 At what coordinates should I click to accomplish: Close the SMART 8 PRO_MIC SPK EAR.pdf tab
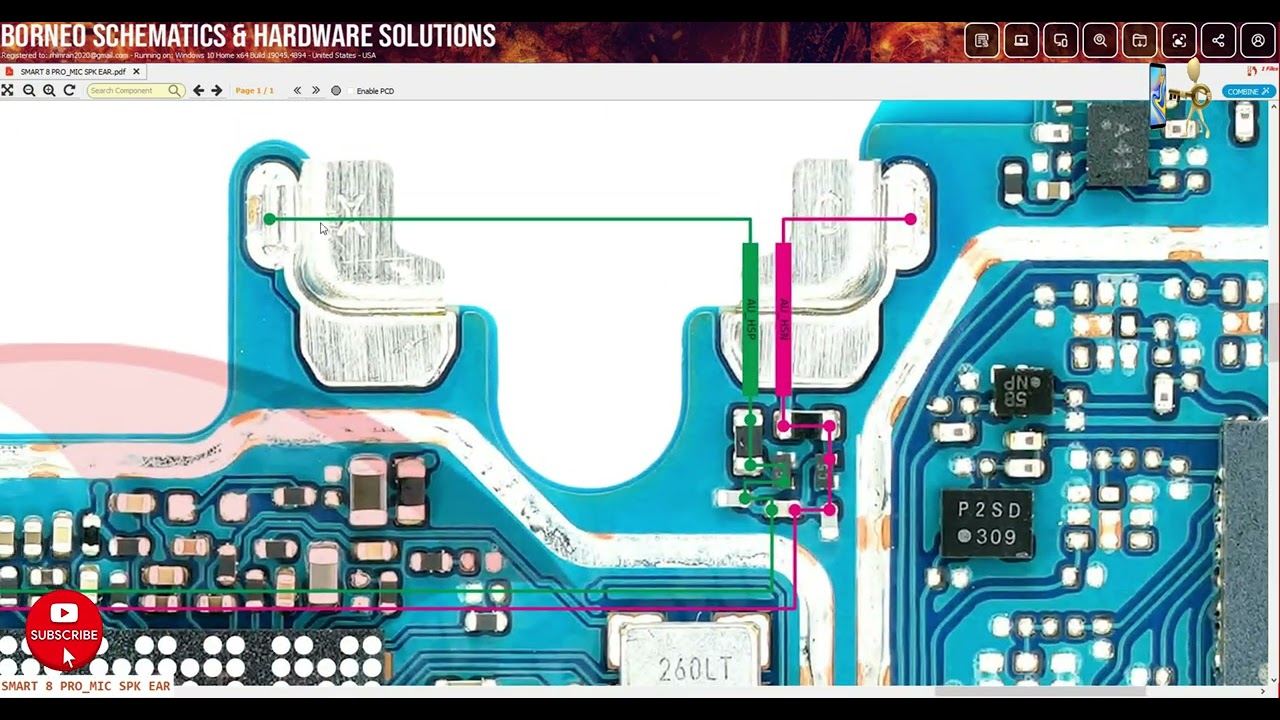tap(136, 72)
